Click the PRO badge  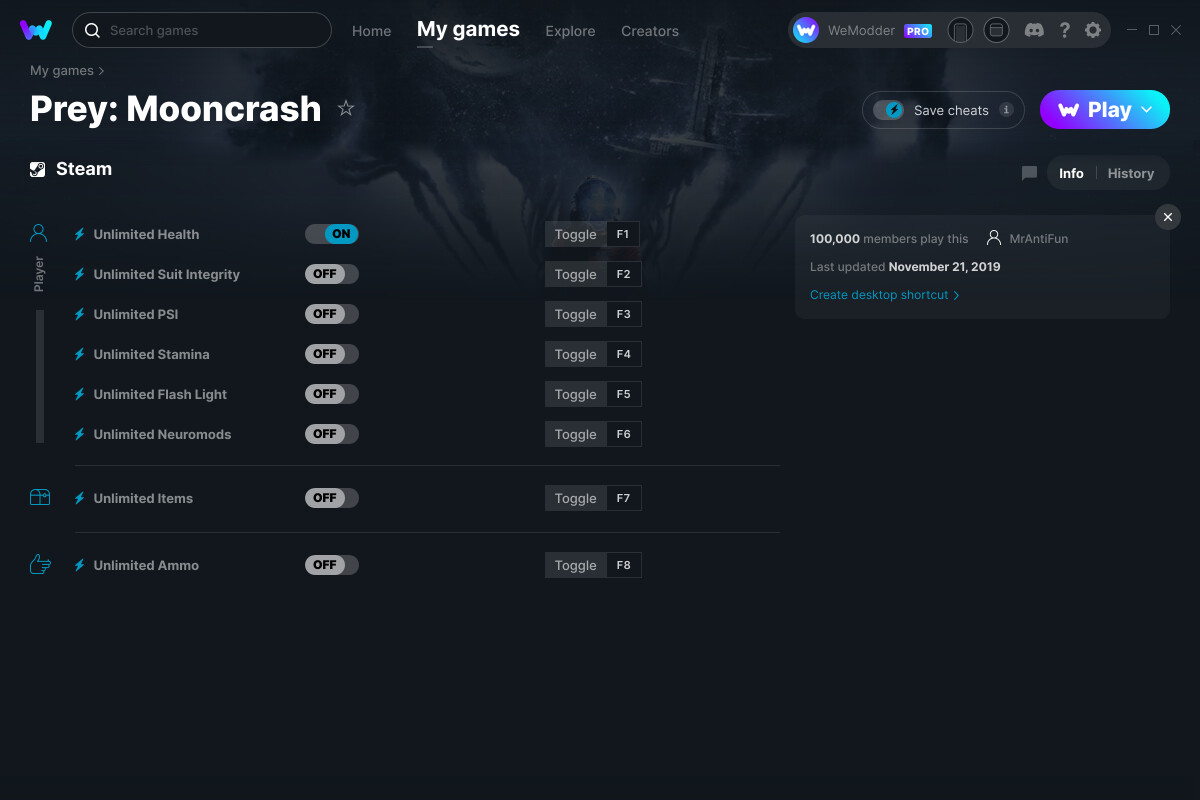coord(918,31)
